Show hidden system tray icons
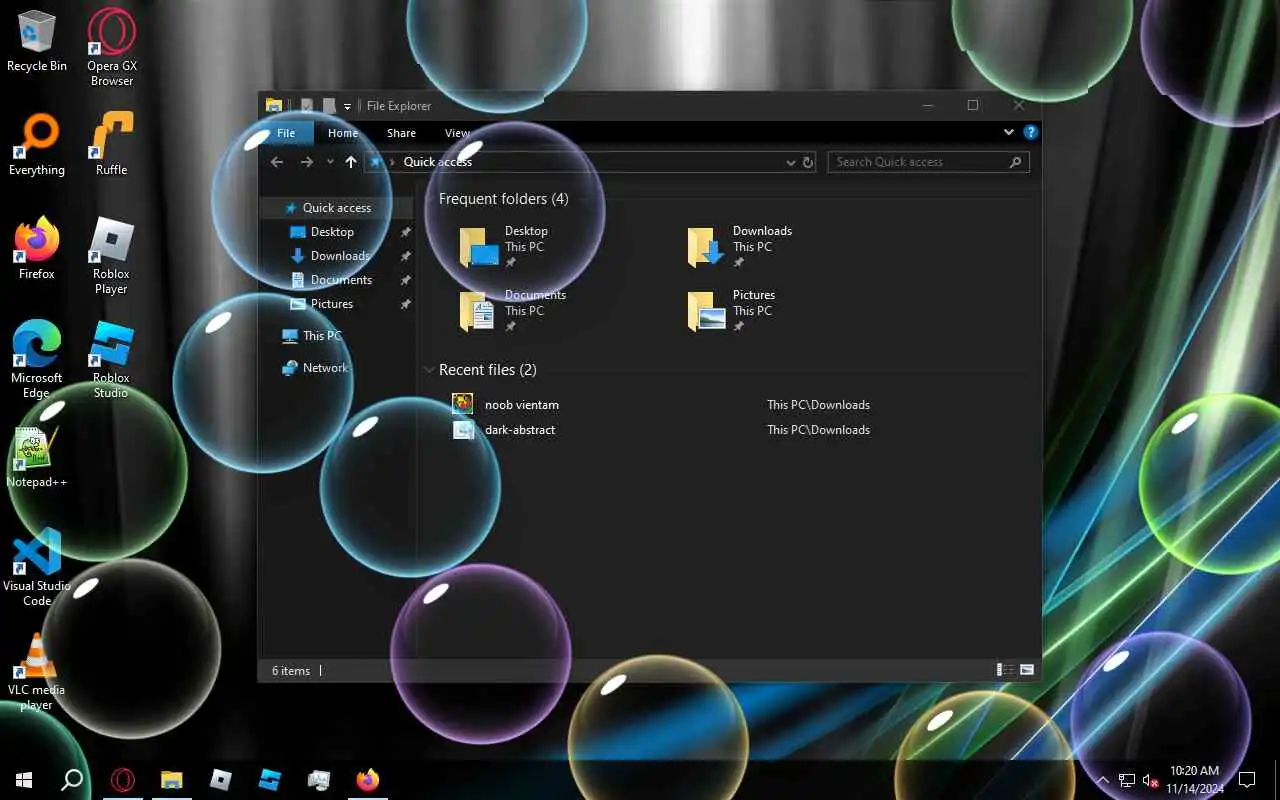 tap(1103, 780)
